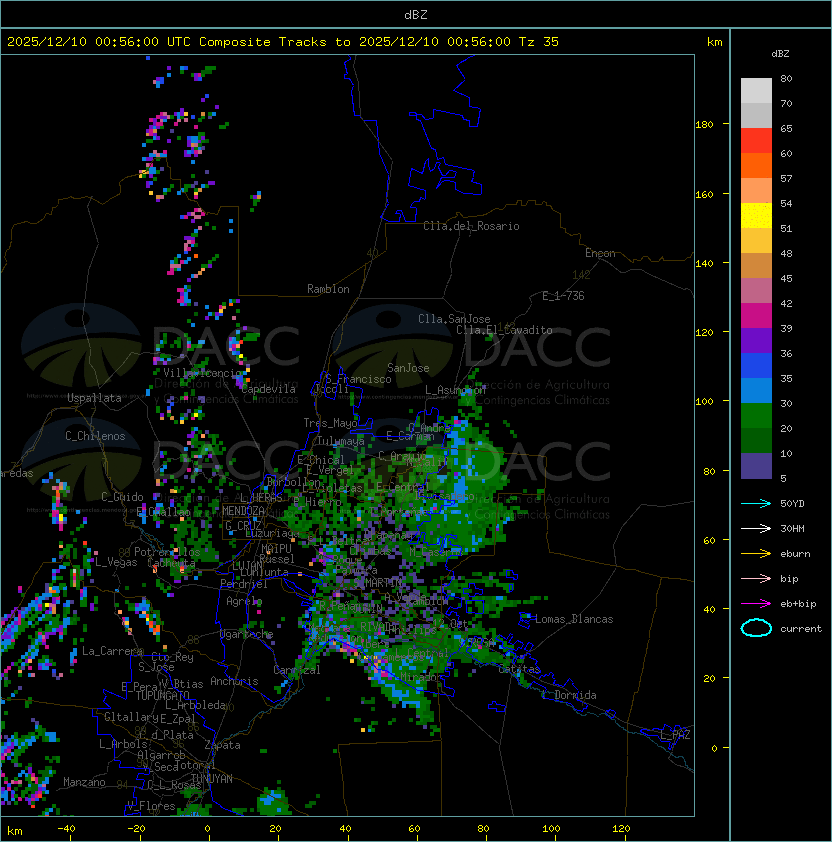Click the cyan 50YD arrow in legend
The width and height of the screenshot is (832, 842).
click(756, 504)
